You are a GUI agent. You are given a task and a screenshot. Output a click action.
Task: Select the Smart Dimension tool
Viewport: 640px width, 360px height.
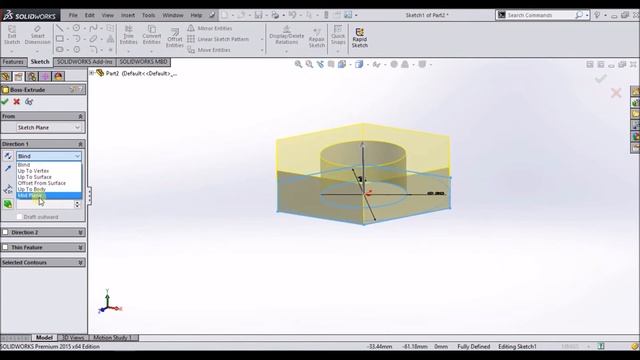click(37, 35)
